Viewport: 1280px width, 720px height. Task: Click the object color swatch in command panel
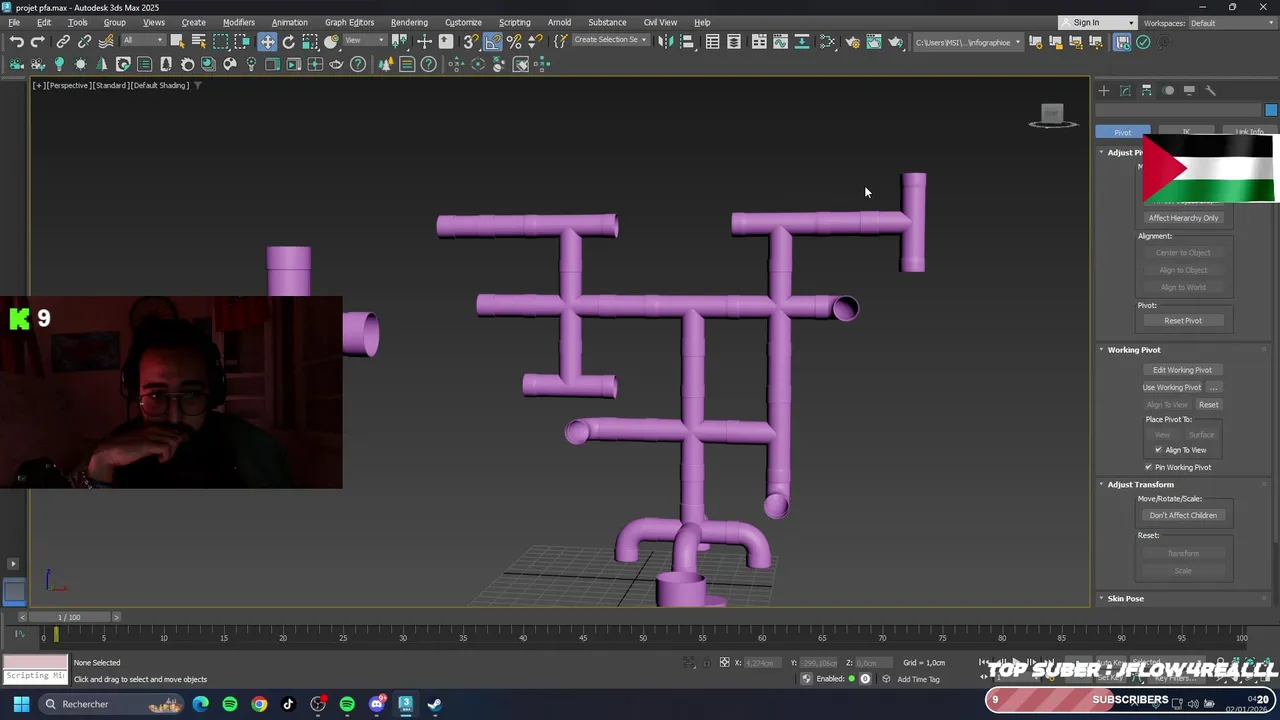pyautogui.click(x=1271, y=110)
